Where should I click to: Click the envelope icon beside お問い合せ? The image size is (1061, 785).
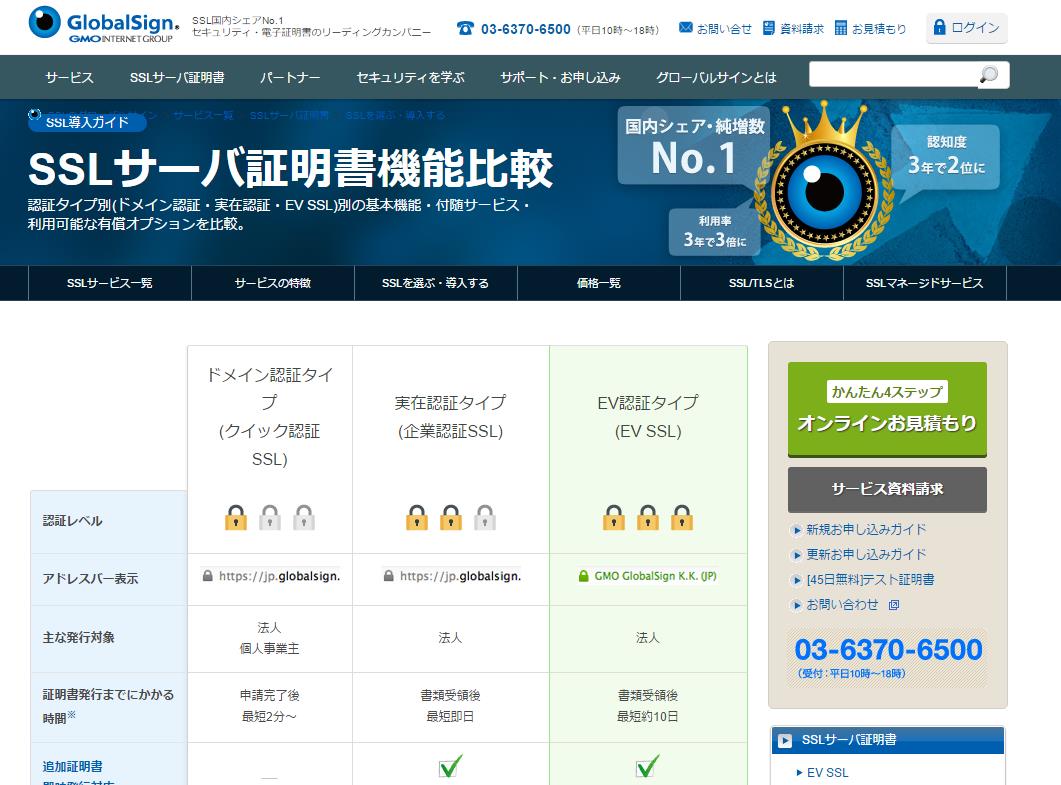[685, 28]
